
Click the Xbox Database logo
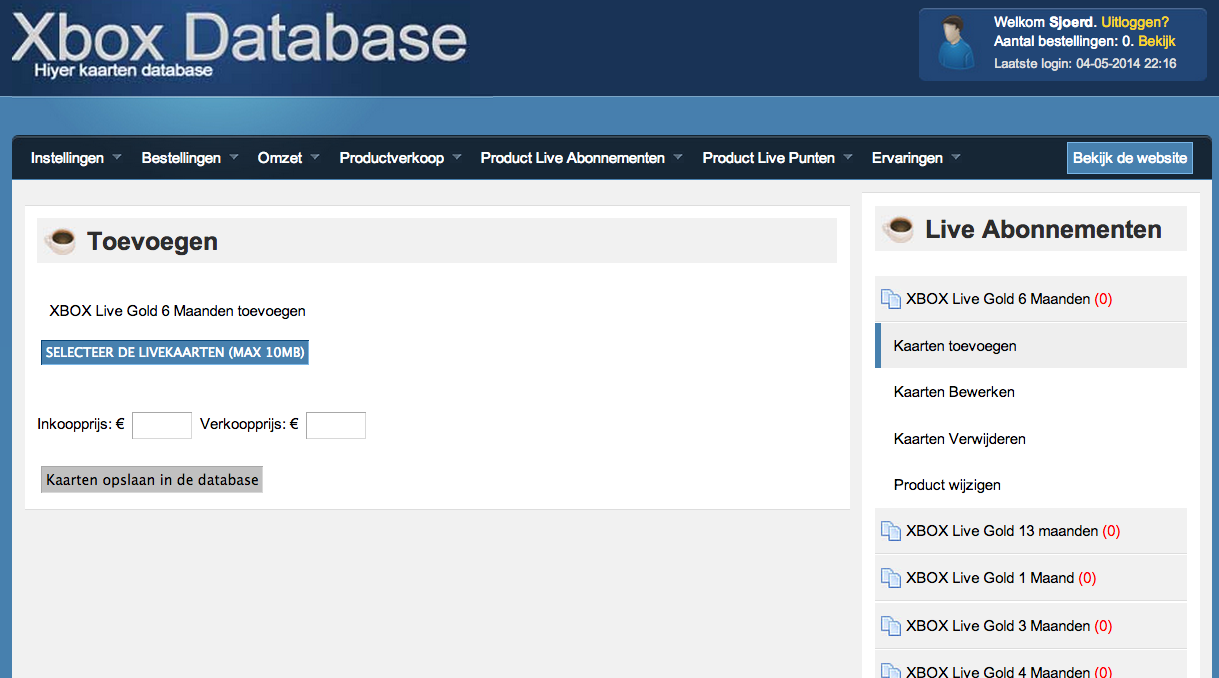click(x=240, y=38)
